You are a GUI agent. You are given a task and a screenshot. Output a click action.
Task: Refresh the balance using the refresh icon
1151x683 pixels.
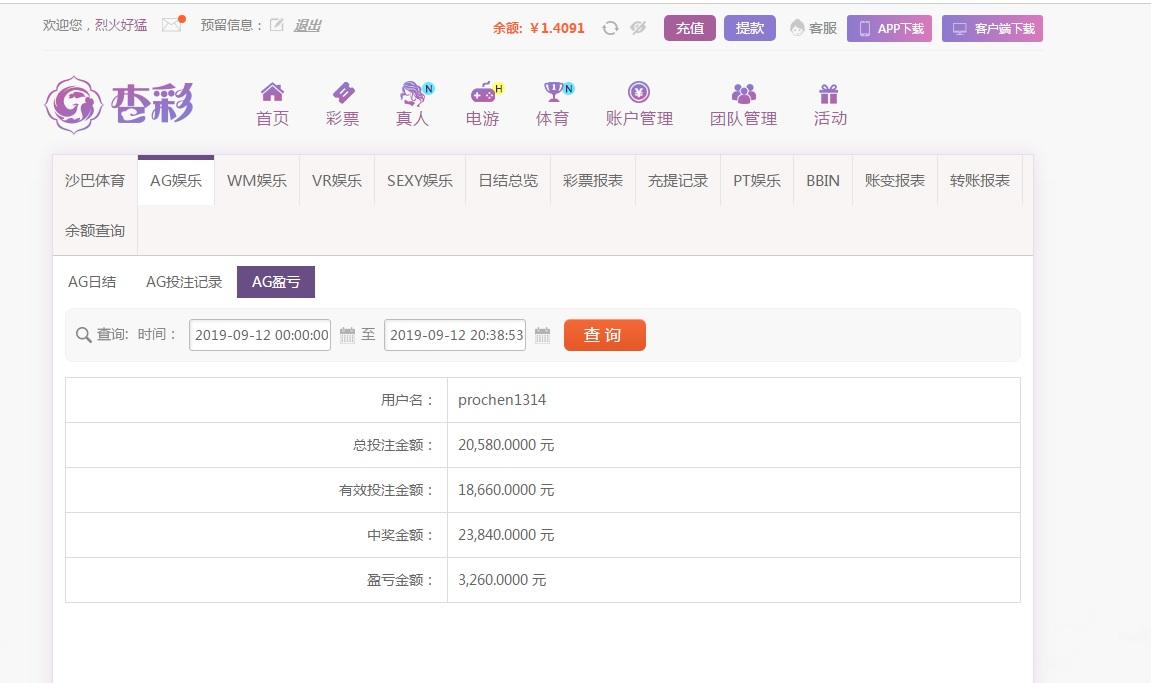tap(609, 28)
